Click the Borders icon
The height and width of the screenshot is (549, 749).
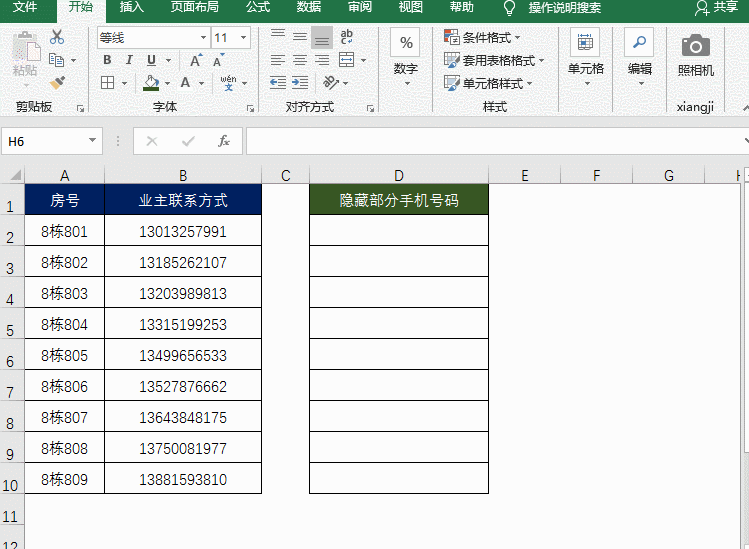(x=107, y=83)
